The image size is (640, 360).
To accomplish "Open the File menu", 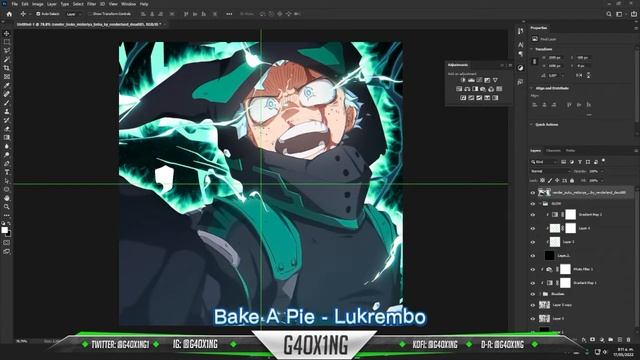I will pyautogui.click(x=15, y=4).
